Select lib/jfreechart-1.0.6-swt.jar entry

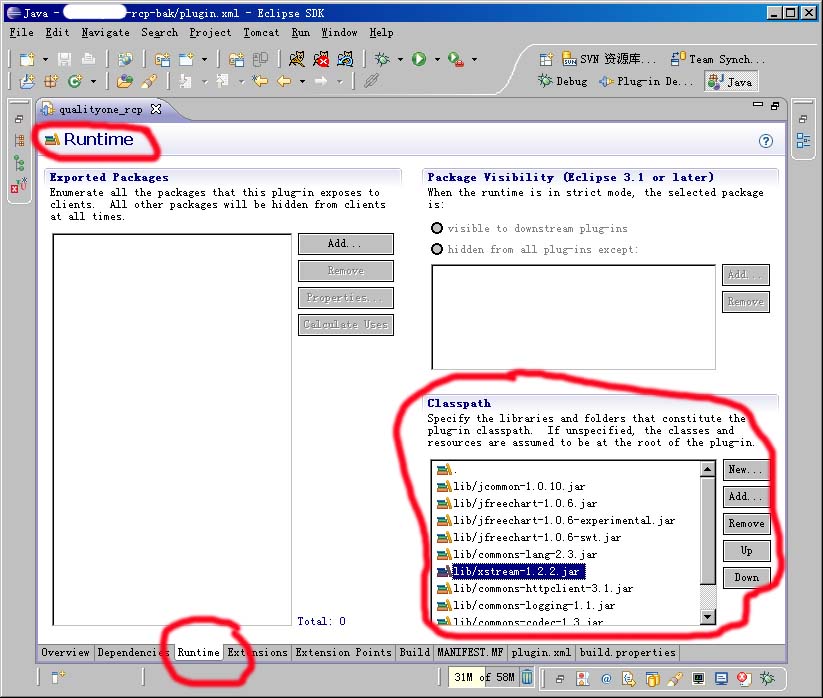coord(529,537)
